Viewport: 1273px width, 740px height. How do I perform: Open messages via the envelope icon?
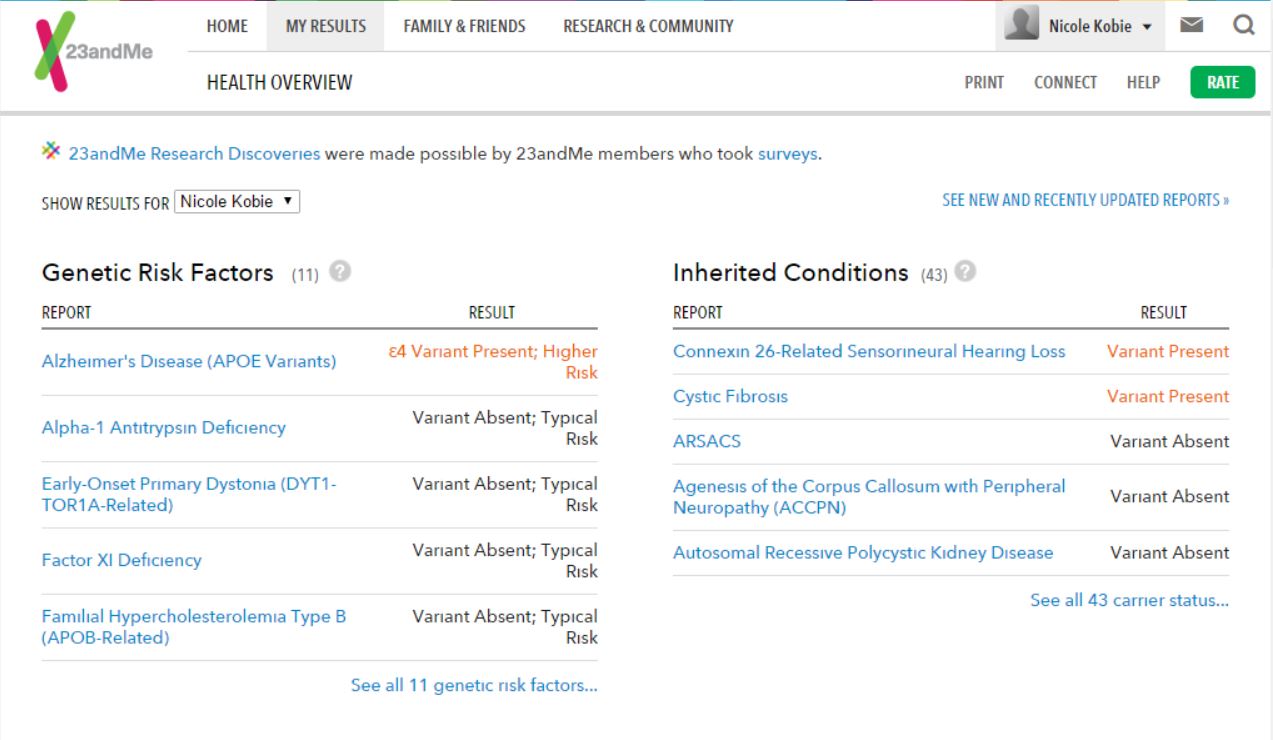click(x=1193, y=26)
